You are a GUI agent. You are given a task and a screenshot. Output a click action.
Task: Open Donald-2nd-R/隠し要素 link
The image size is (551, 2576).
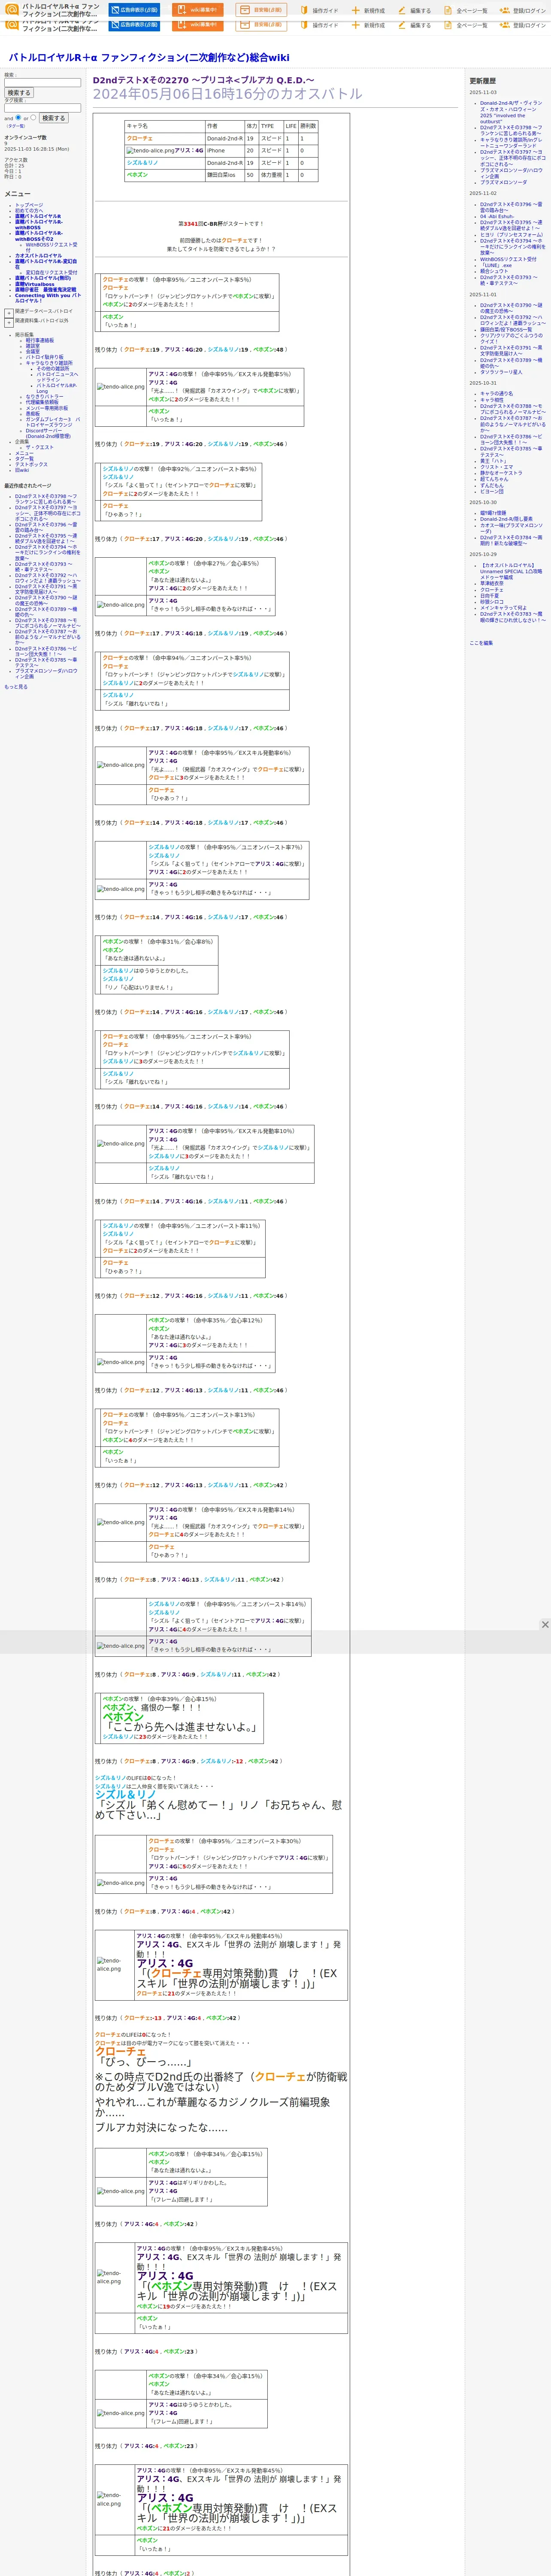pyautogui.click(x=506, y=519)
